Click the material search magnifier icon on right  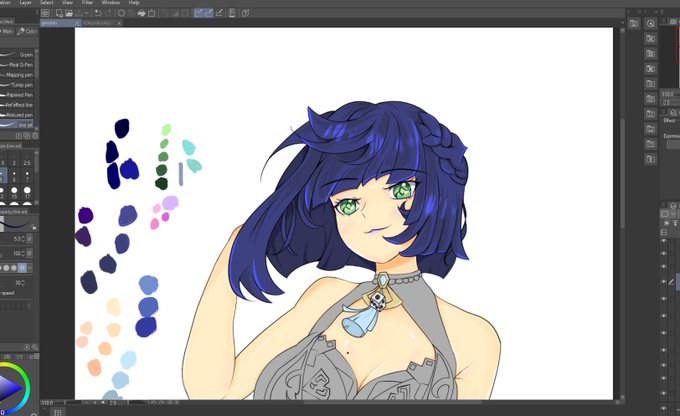tap(651, 24)
